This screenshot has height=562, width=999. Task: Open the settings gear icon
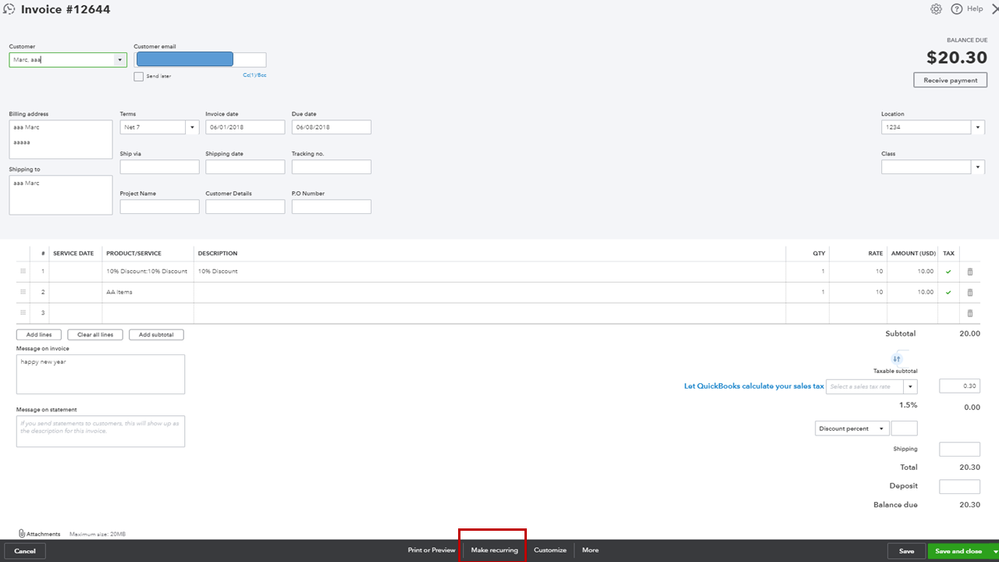coord(935,9)
